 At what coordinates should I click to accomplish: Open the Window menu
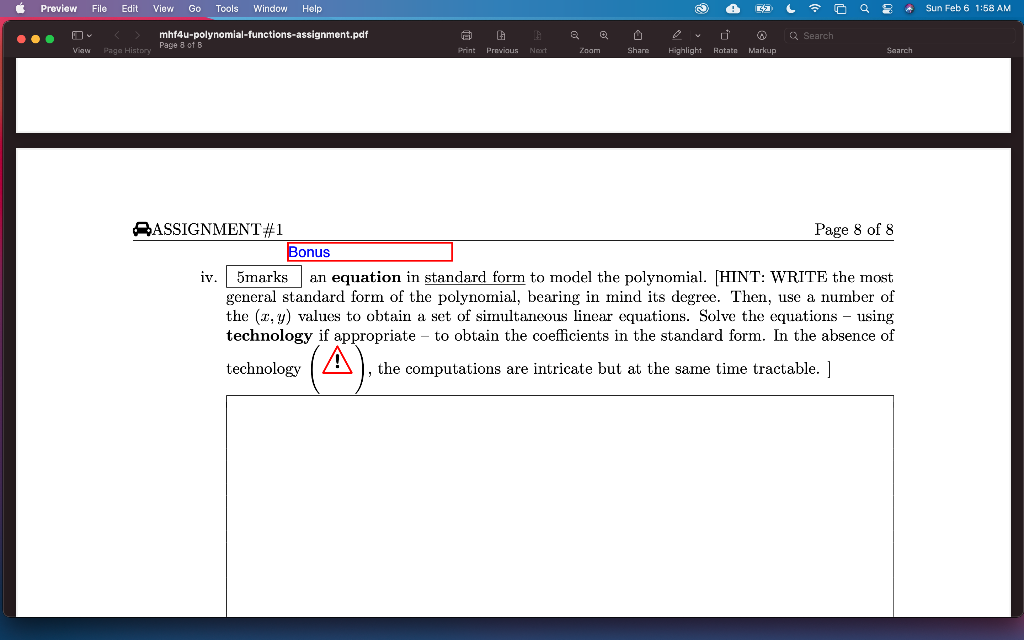270,8
